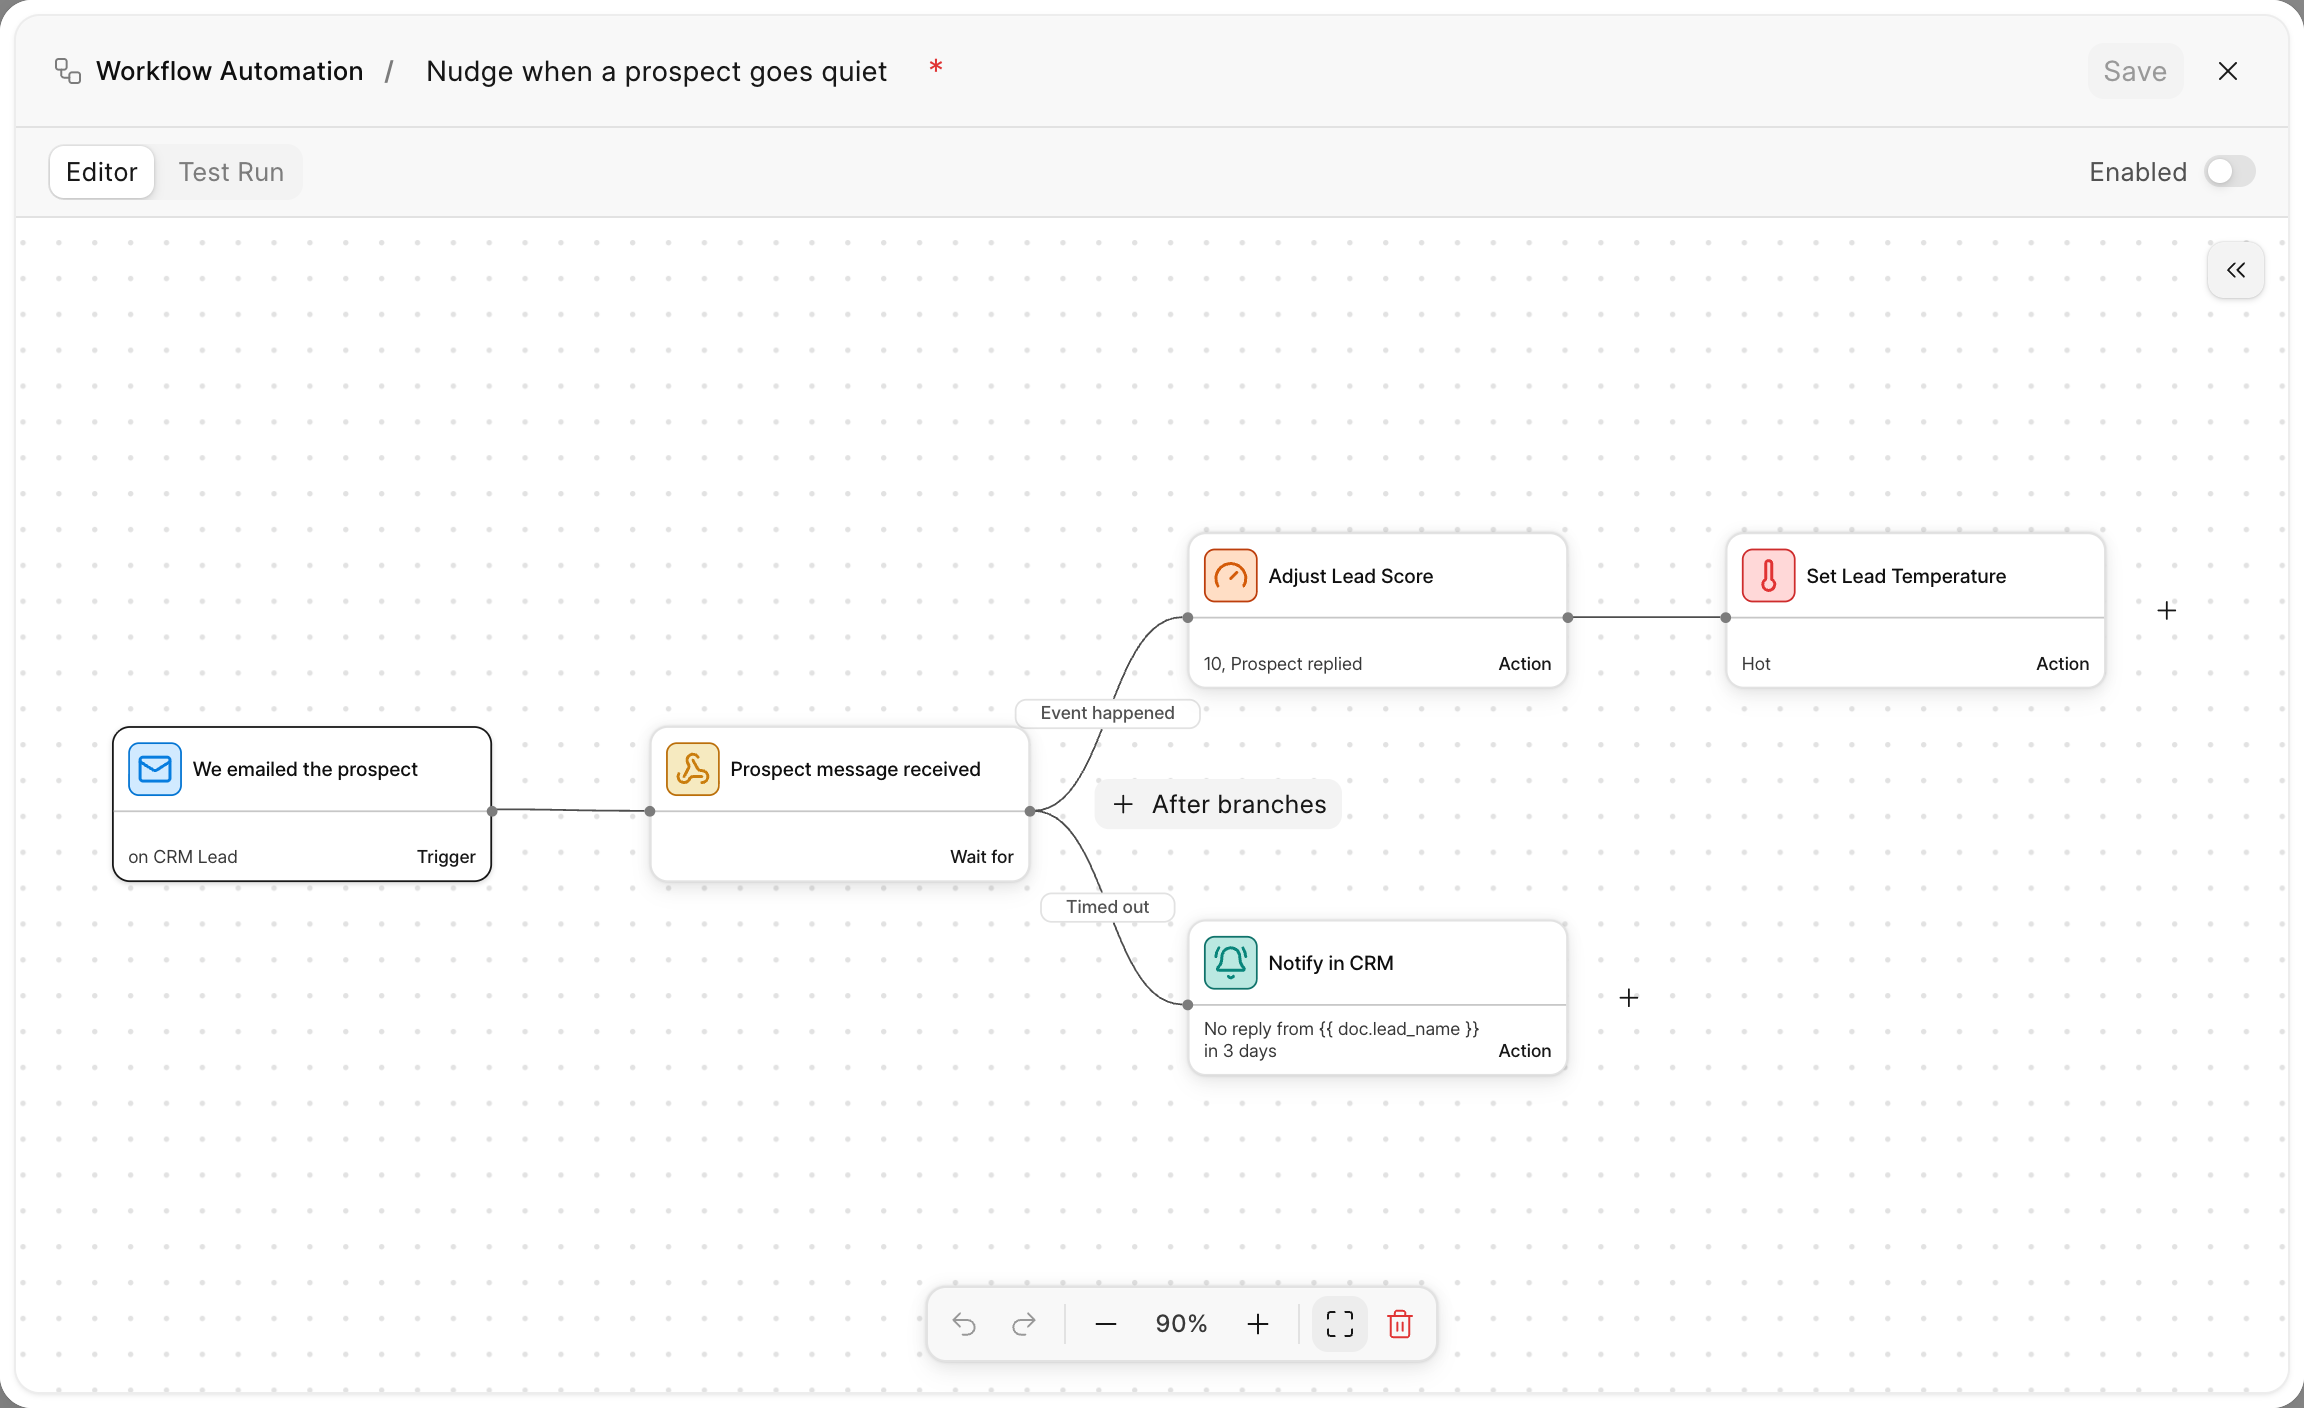Viewport: 2304px width, 1408px height.
Task: Open the Workflow Automation breadcrumb link
Action: pyautogui.click(x=229, y=71)
